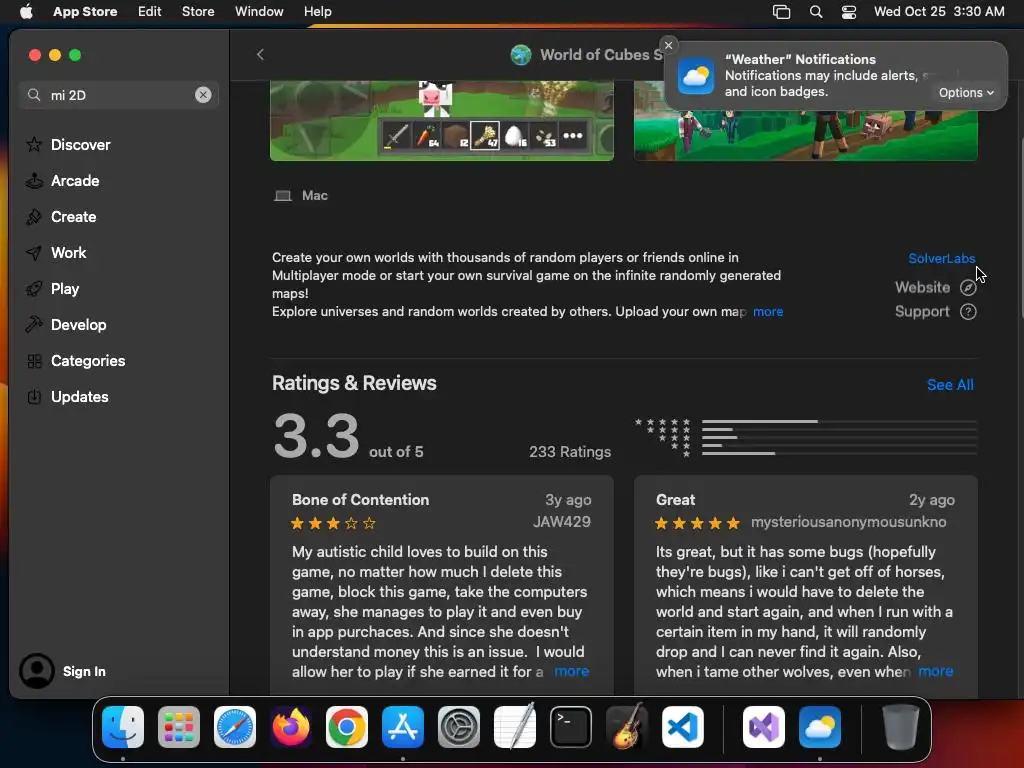
Task: Click the Support question mark icon
Action: point(968,312)
